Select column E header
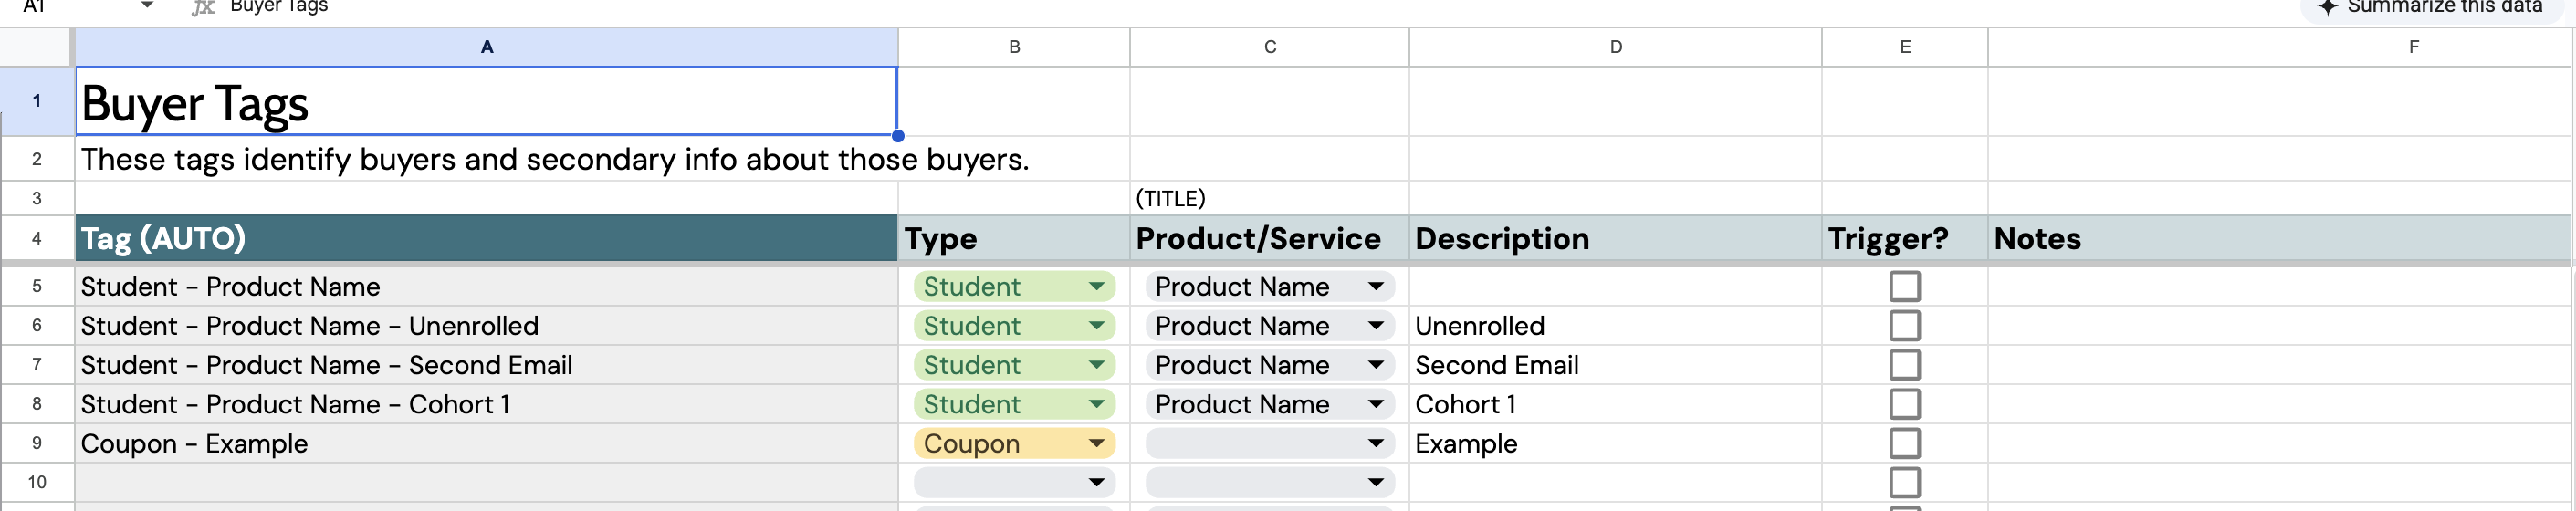Screen dimensions: 2576x511 pyautogui.click(x=1904, y=47)
